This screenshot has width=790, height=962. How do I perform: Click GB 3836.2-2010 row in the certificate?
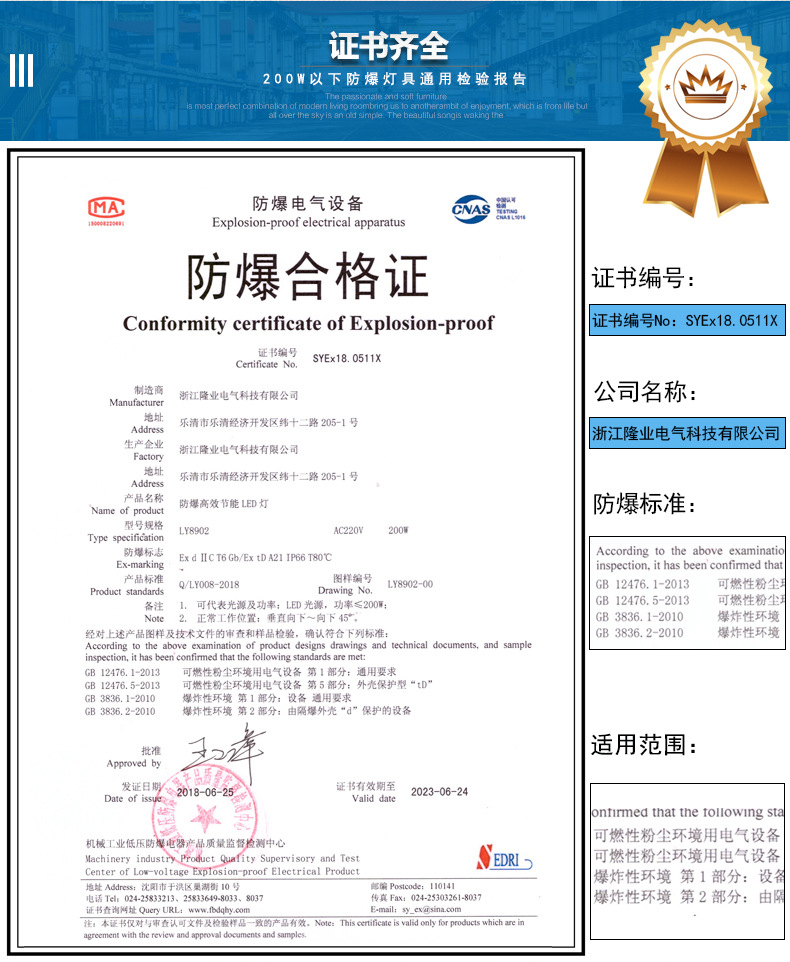pyautogui.click(x=248, y=711)
